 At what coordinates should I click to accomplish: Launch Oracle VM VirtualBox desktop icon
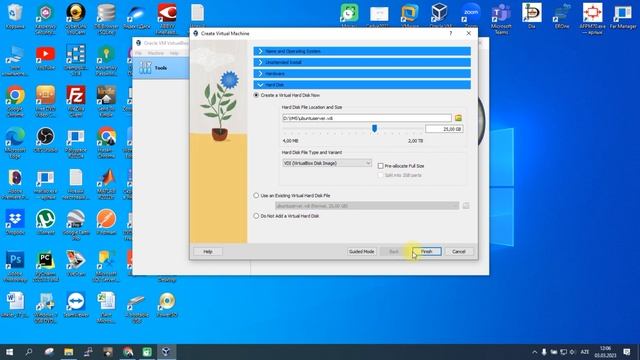(x=440, y=16)
